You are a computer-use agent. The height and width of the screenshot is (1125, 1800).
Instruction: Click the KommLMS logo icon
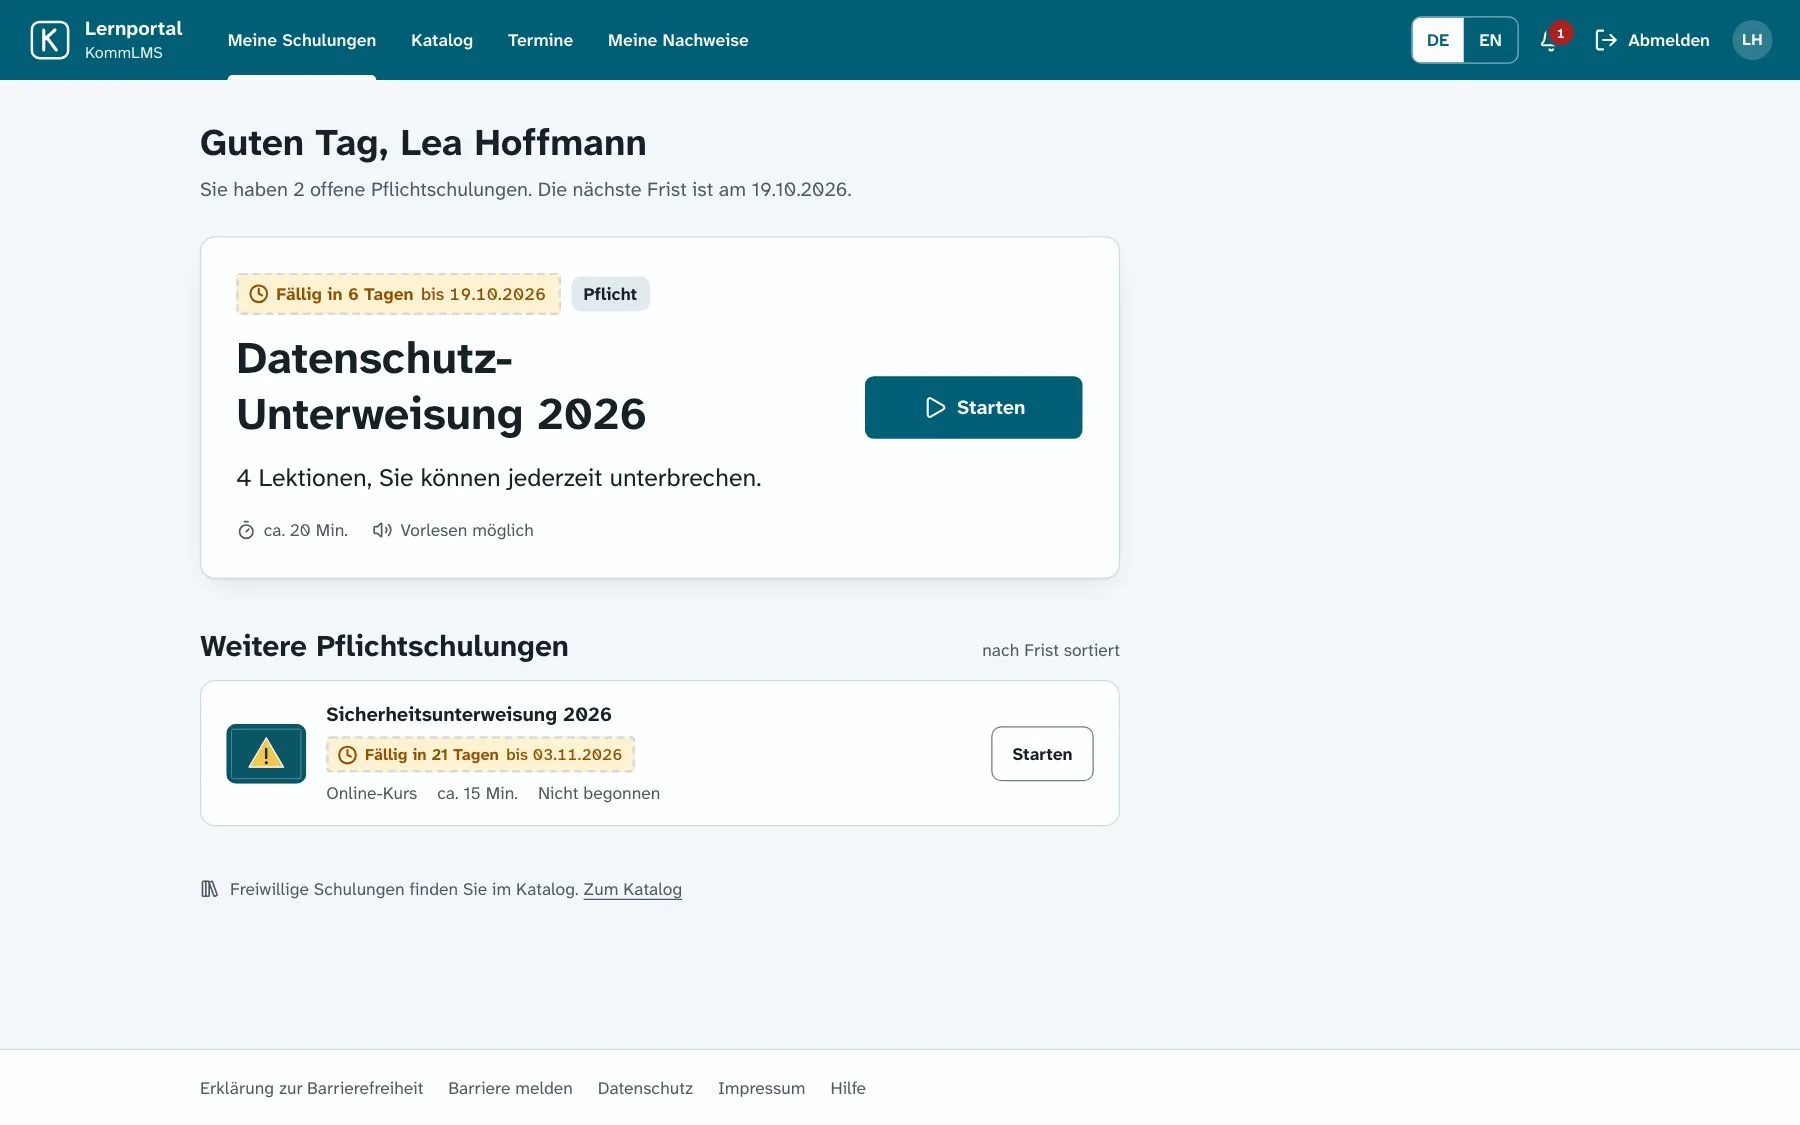tap(50, 40)
